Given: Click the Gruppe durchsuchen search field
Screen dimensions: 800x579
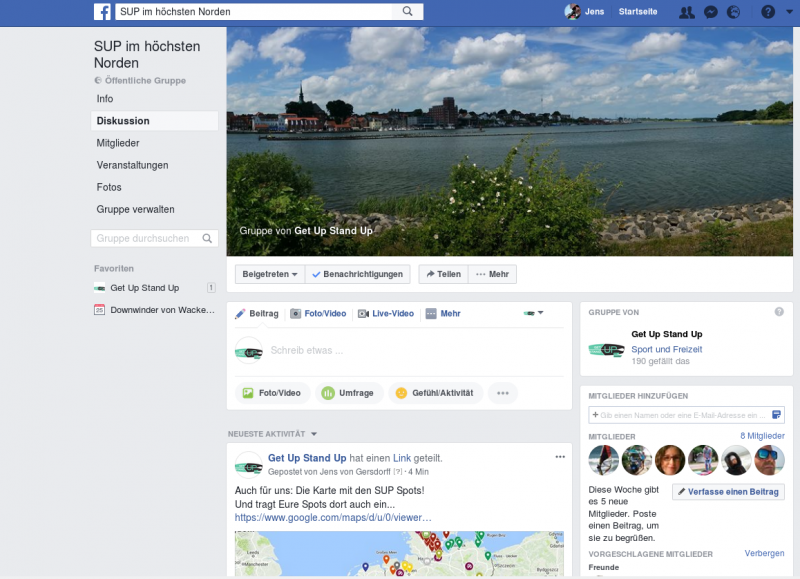Looking at the screenshot, I should 146,239.
